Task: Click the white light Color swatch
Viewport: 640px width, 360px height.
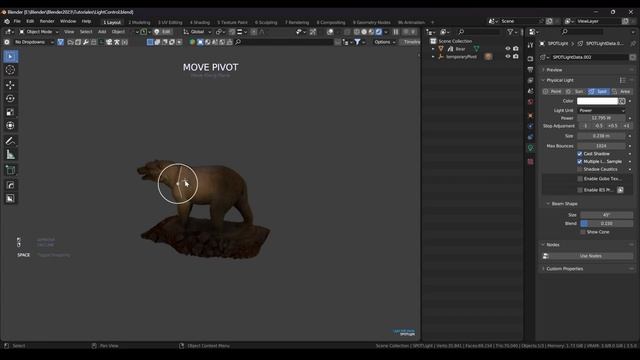Action: click(598, 101)
